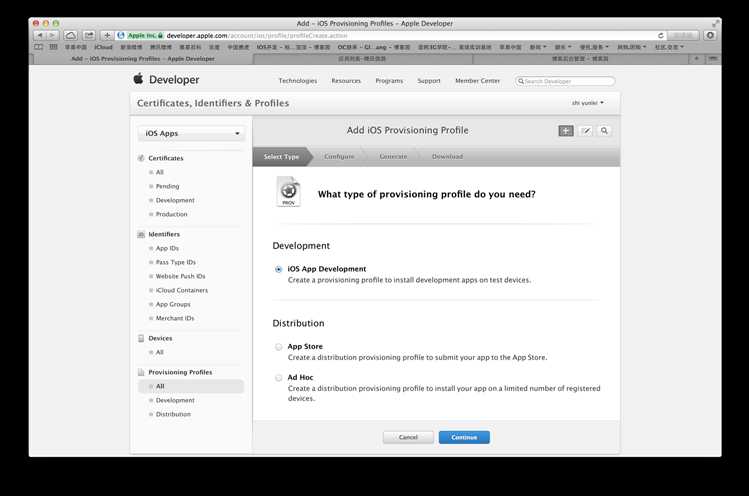
Task: Select the Ad Hoc distribution option
Action: [x=278, y=378]
